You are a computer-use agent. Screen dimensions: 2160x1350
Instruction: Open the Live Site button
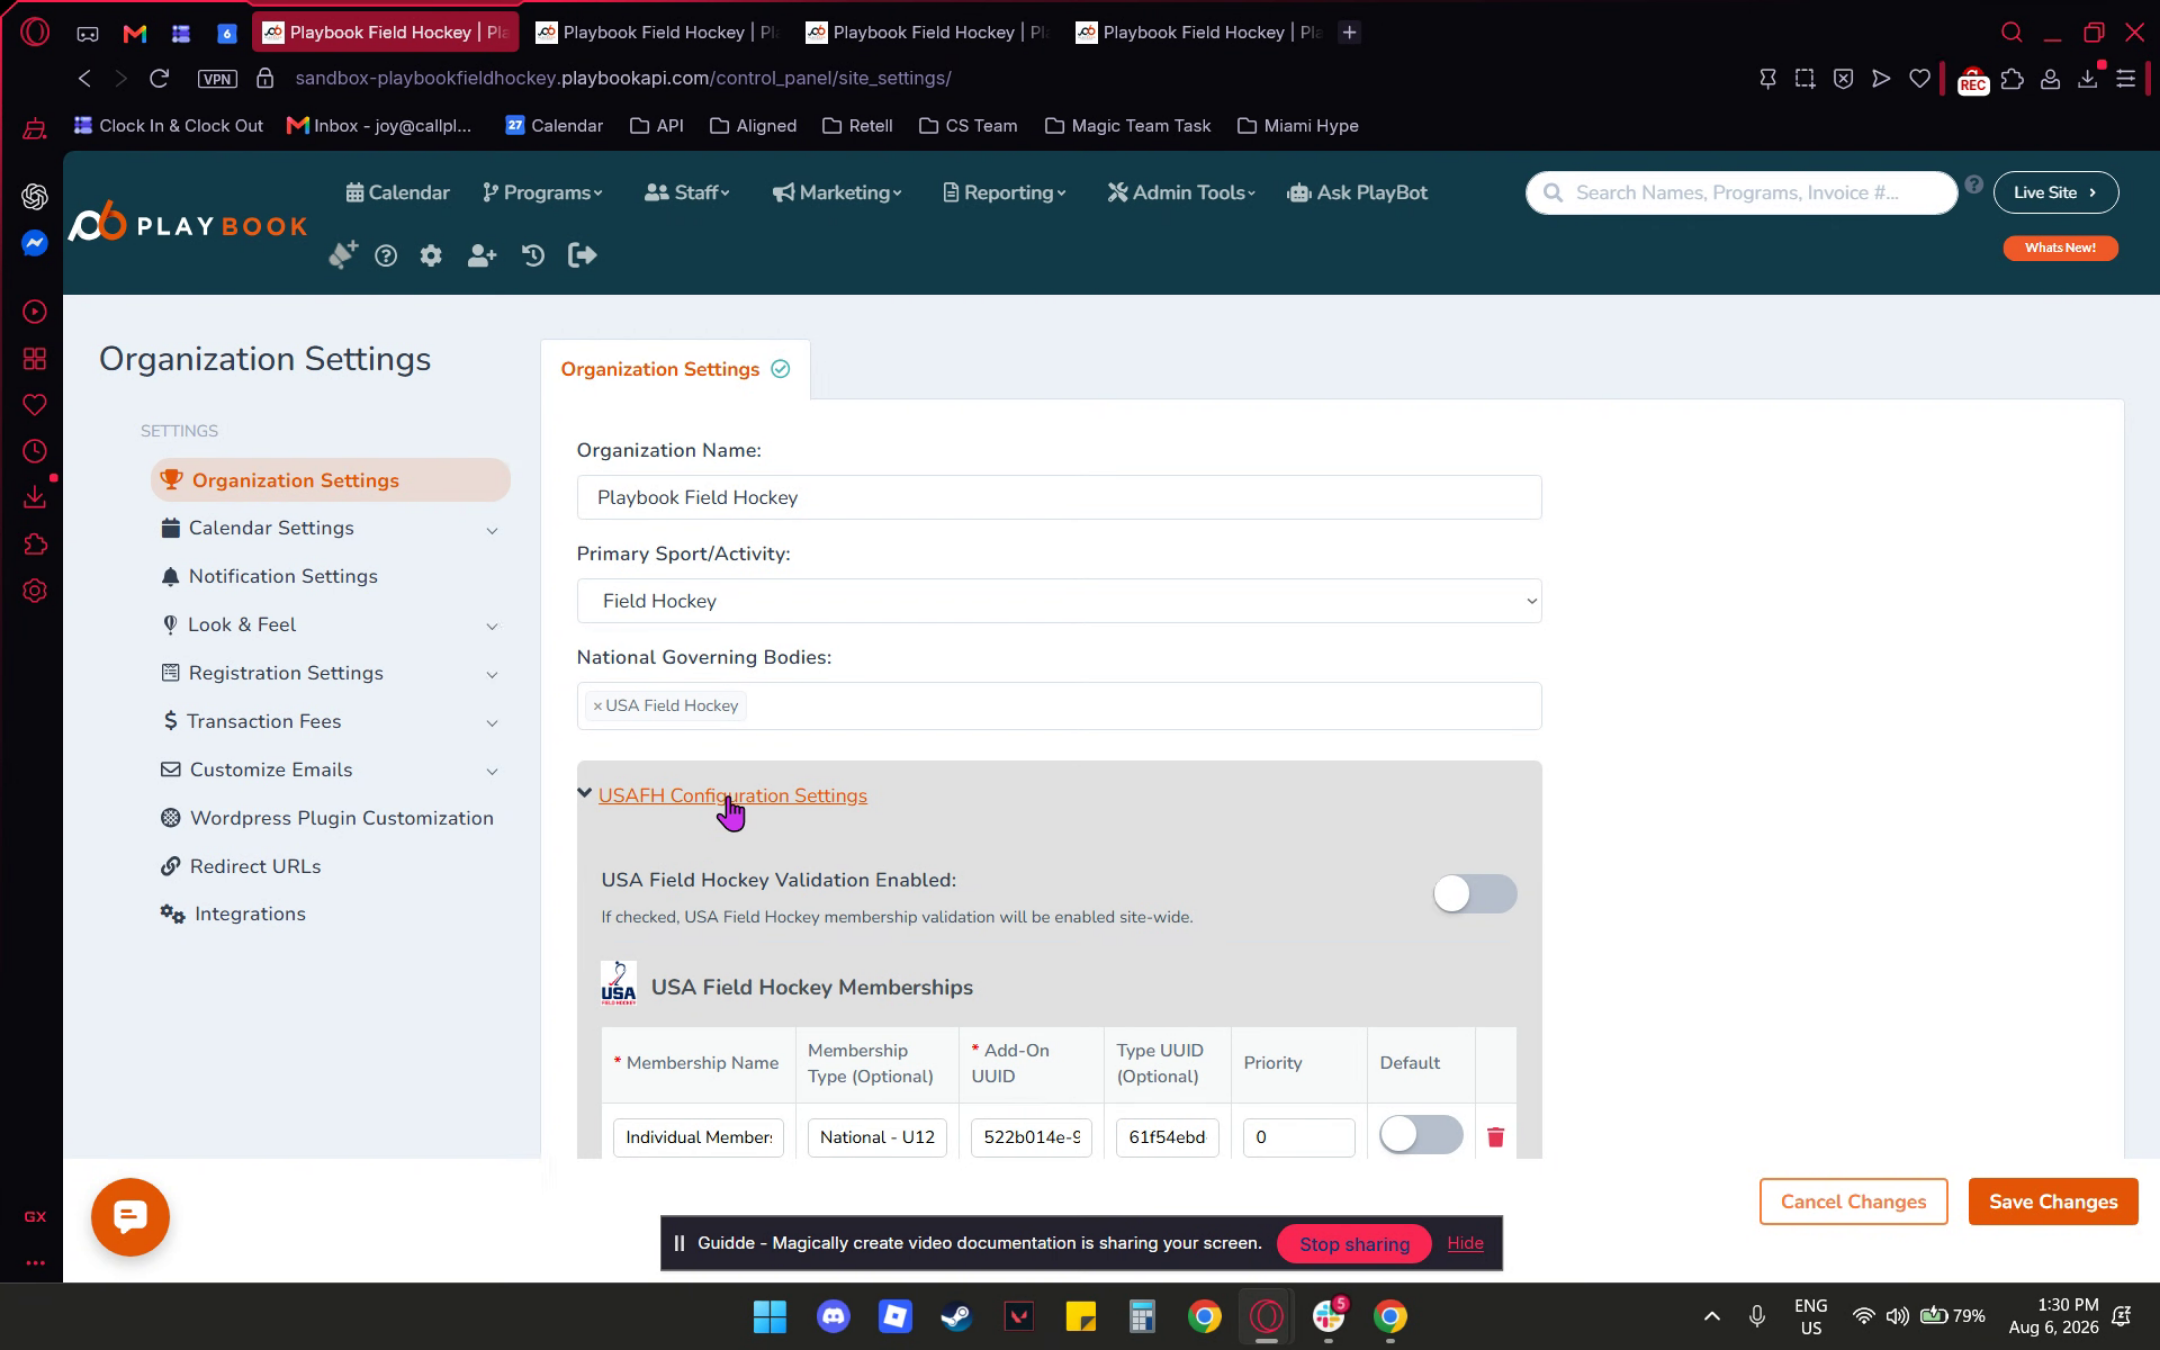tap(2055, 192)
